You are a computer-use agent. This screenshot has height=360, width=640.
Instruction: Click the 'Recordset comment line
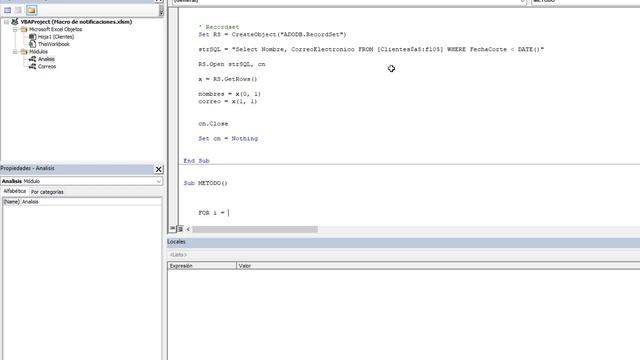(x=219, y=27)
